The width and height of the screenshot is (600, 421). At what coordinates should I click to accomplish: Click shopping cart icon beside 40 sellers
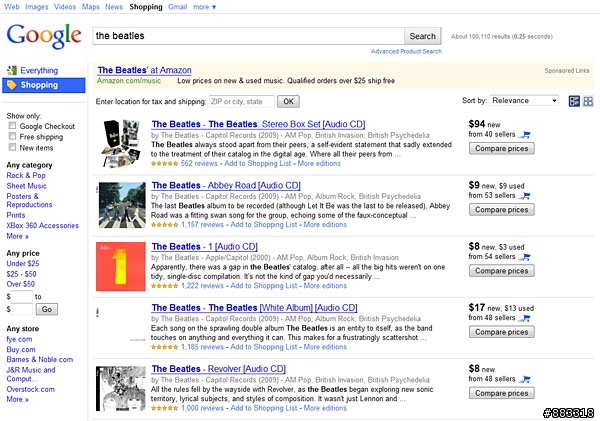tap(525, 135)
